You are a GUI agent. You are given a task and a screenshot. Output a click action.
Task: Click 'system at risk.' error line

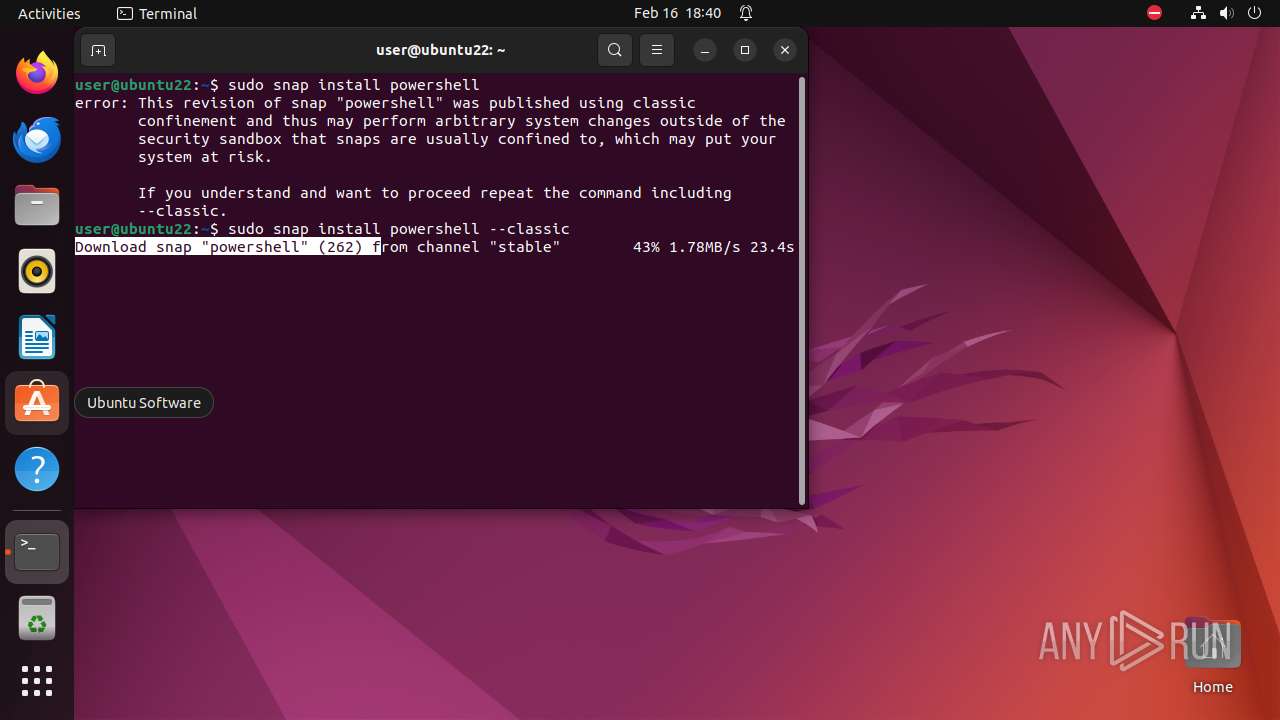[205, 157]
